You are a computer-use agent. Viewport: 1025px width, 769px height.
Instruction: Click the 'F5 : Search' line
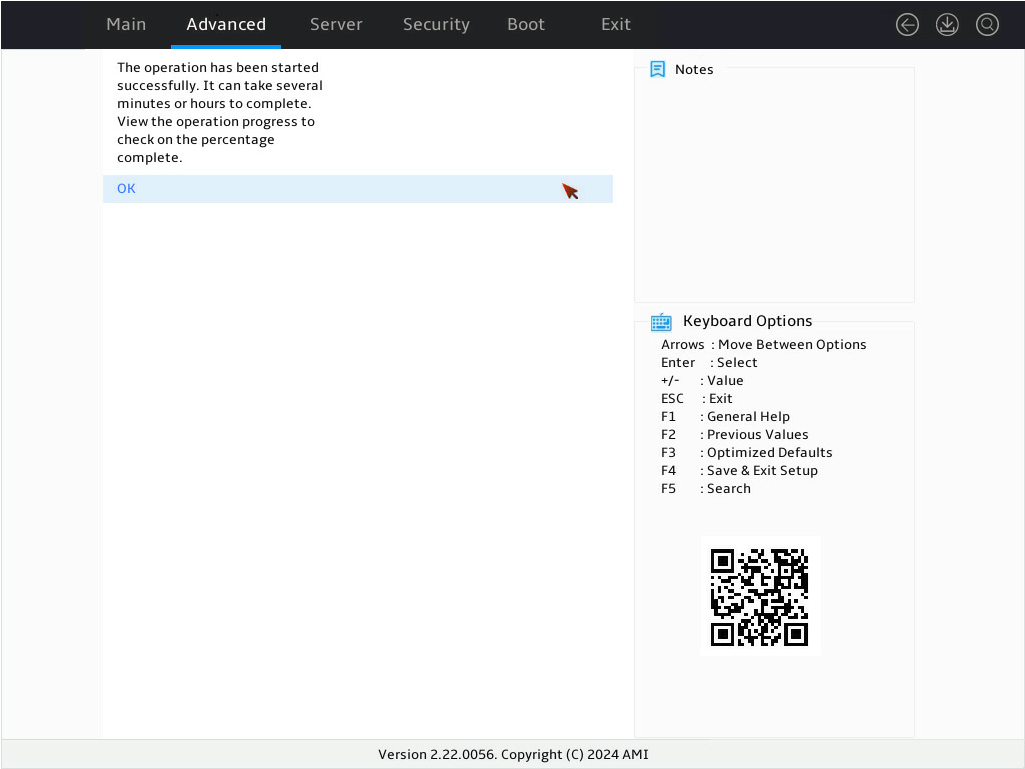pyautogui.click(x=706, y=488)
